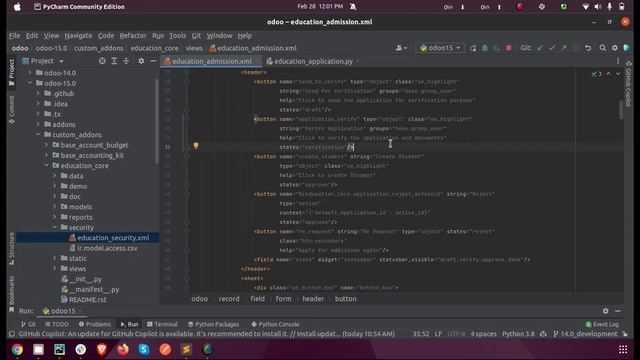Open the Python Console tool window
The image size is (640, 360).
[x=275, y=324]
